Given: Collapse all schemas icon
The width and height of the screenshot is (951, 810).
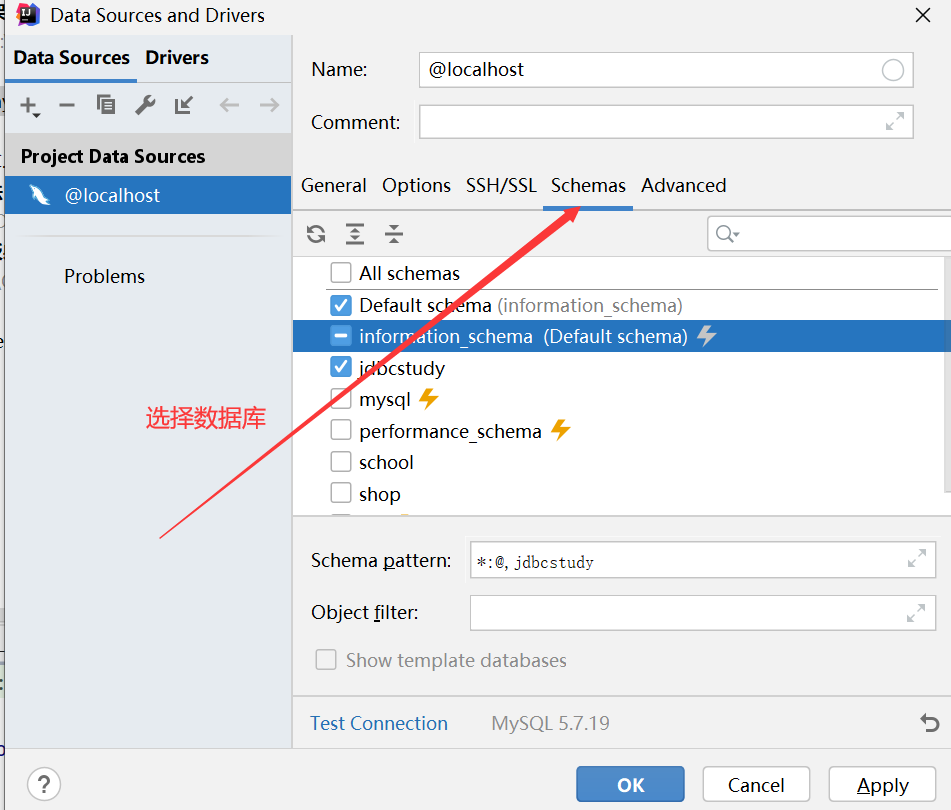Looking at the screenshot, I should [394, 234].
